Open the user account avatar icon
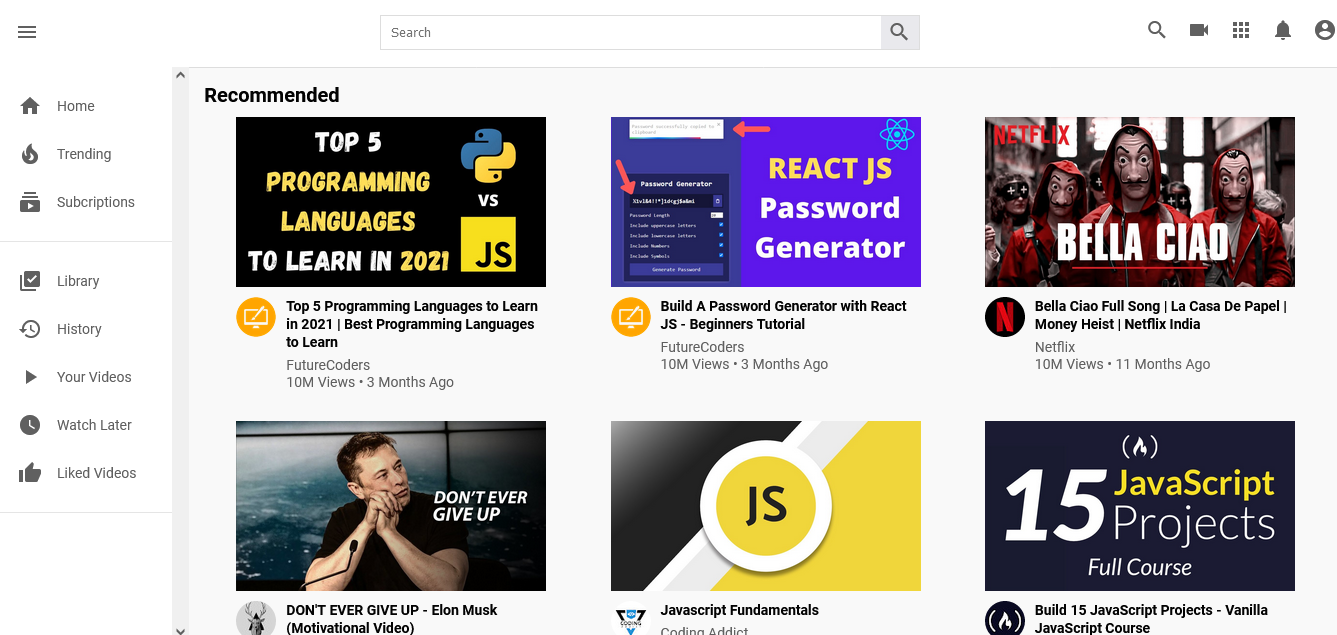 pyautogui.click(x=1324, y=31)
